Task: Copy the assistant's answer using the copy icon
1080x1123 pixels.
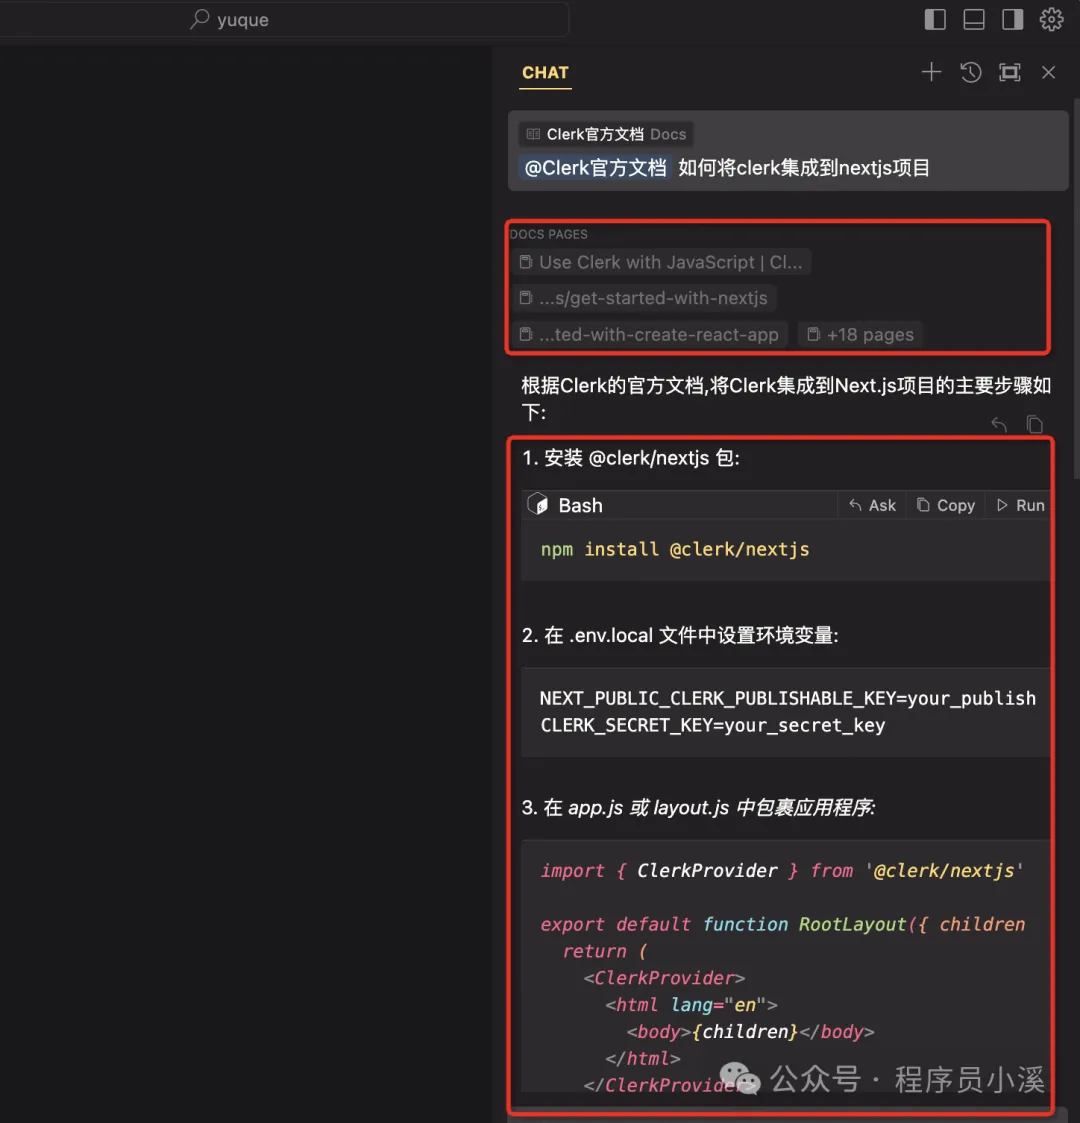Action: [x=1035, y=424]
